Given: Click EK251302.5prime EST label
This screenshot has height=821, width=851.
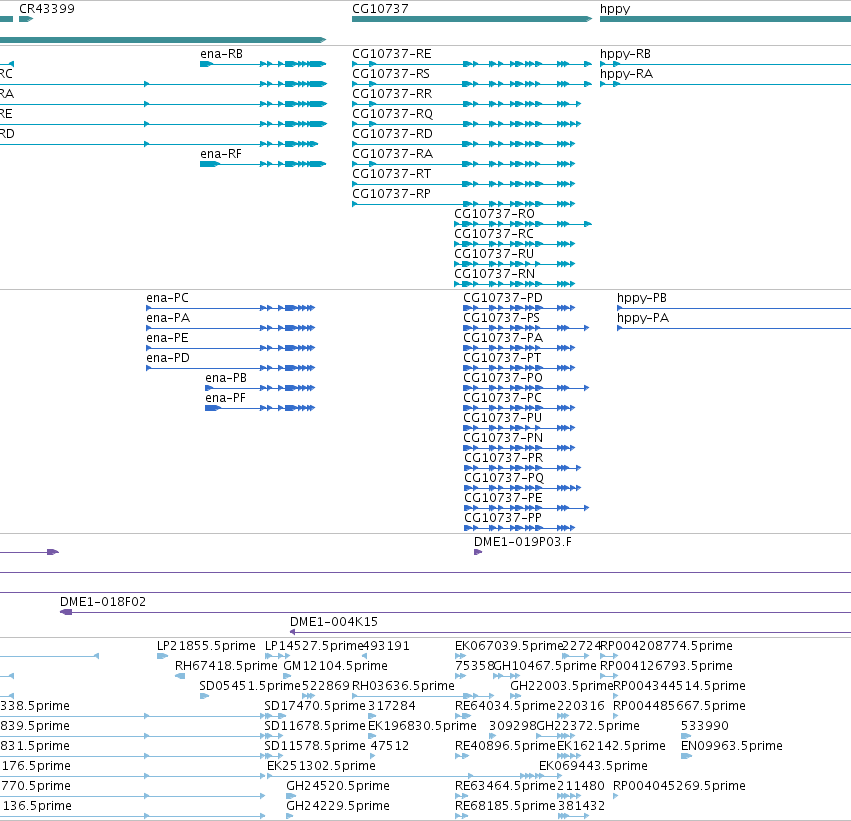Looking at the screenshot, I should pyautogui.click(x=321, y=767).
